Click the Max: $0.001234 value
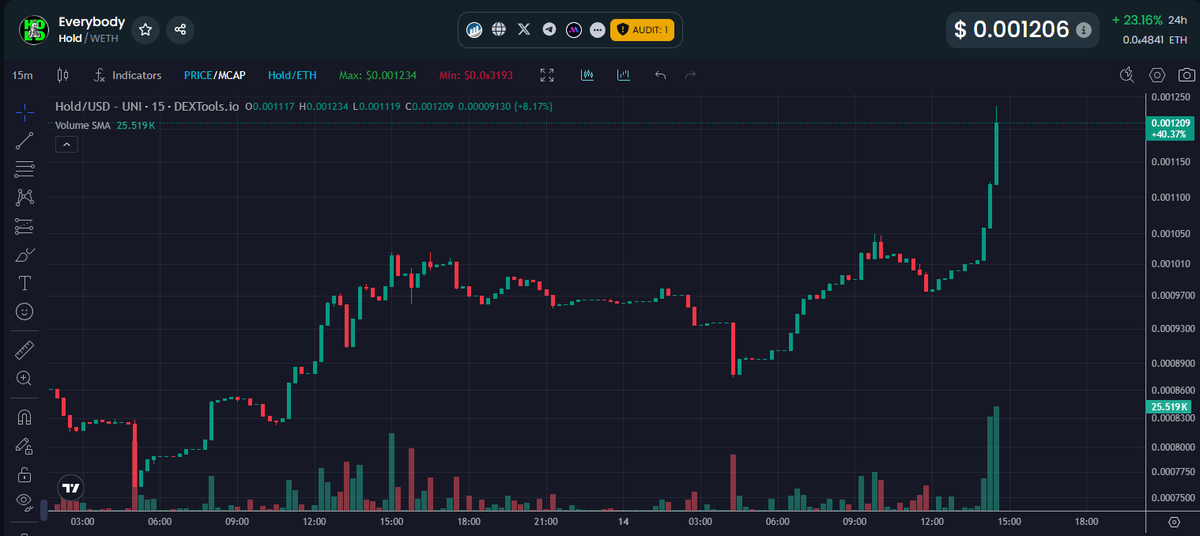Image resolution: width=1200 pixels, height=536 pixels. [x=377, y=75]
